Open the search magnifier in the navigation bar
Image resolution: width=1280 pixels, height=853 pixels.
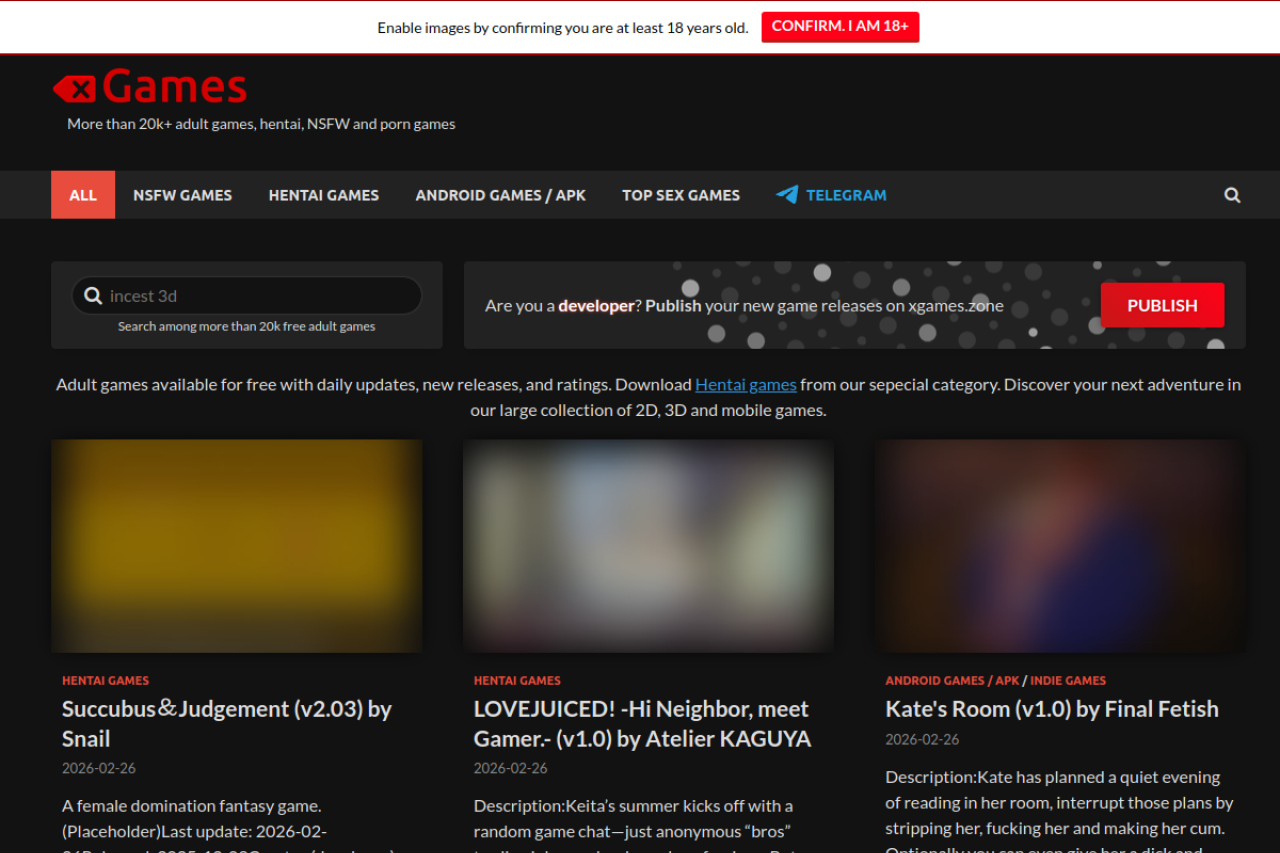[x=1232, y=195]
